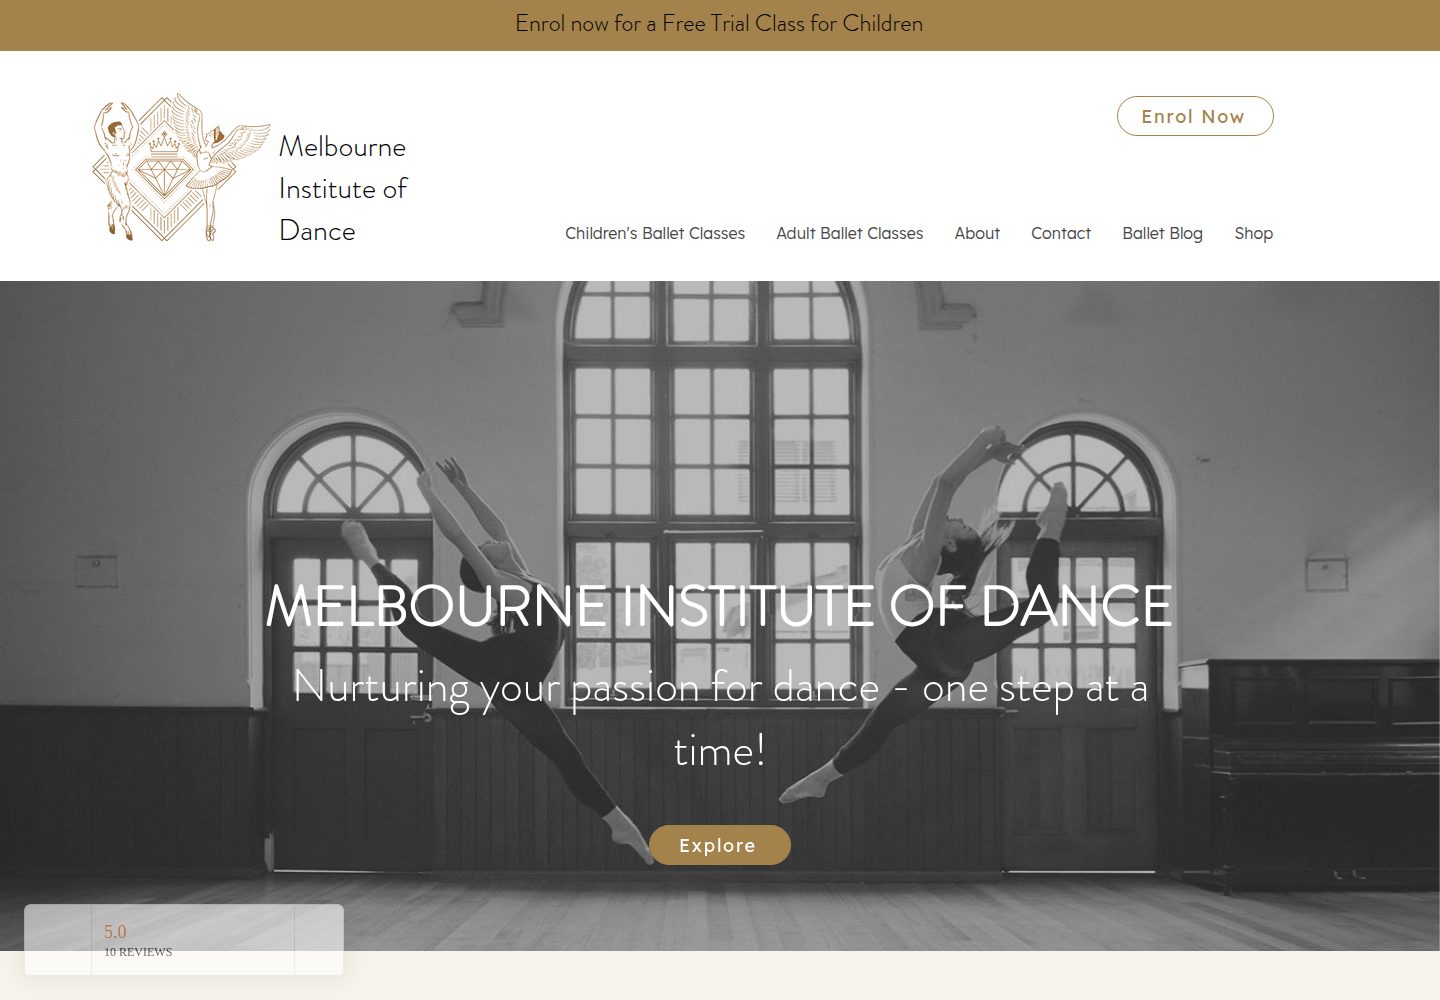Open the 10 Reviews label

(138, 952)
